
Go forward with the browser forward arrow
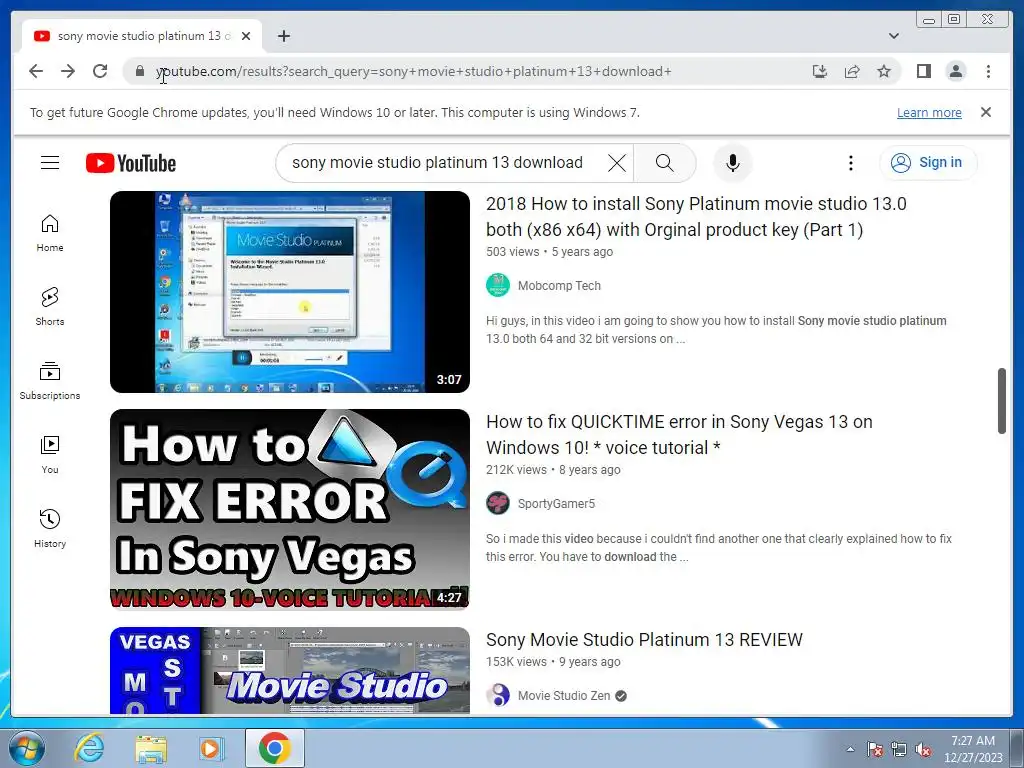tap(68, 71)
